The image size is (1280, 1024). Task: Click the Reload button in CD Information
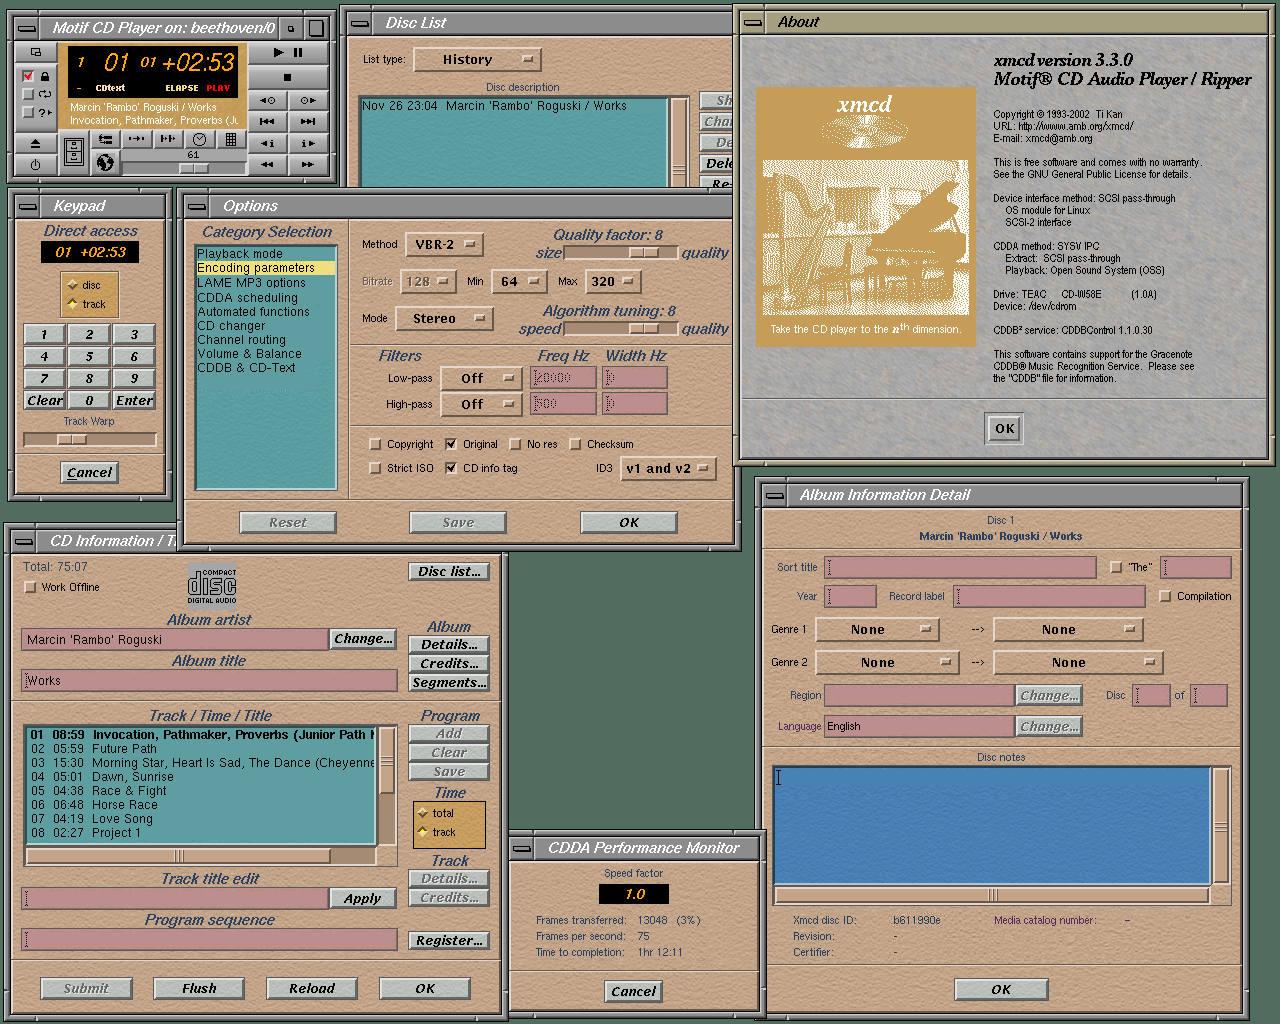312,988
